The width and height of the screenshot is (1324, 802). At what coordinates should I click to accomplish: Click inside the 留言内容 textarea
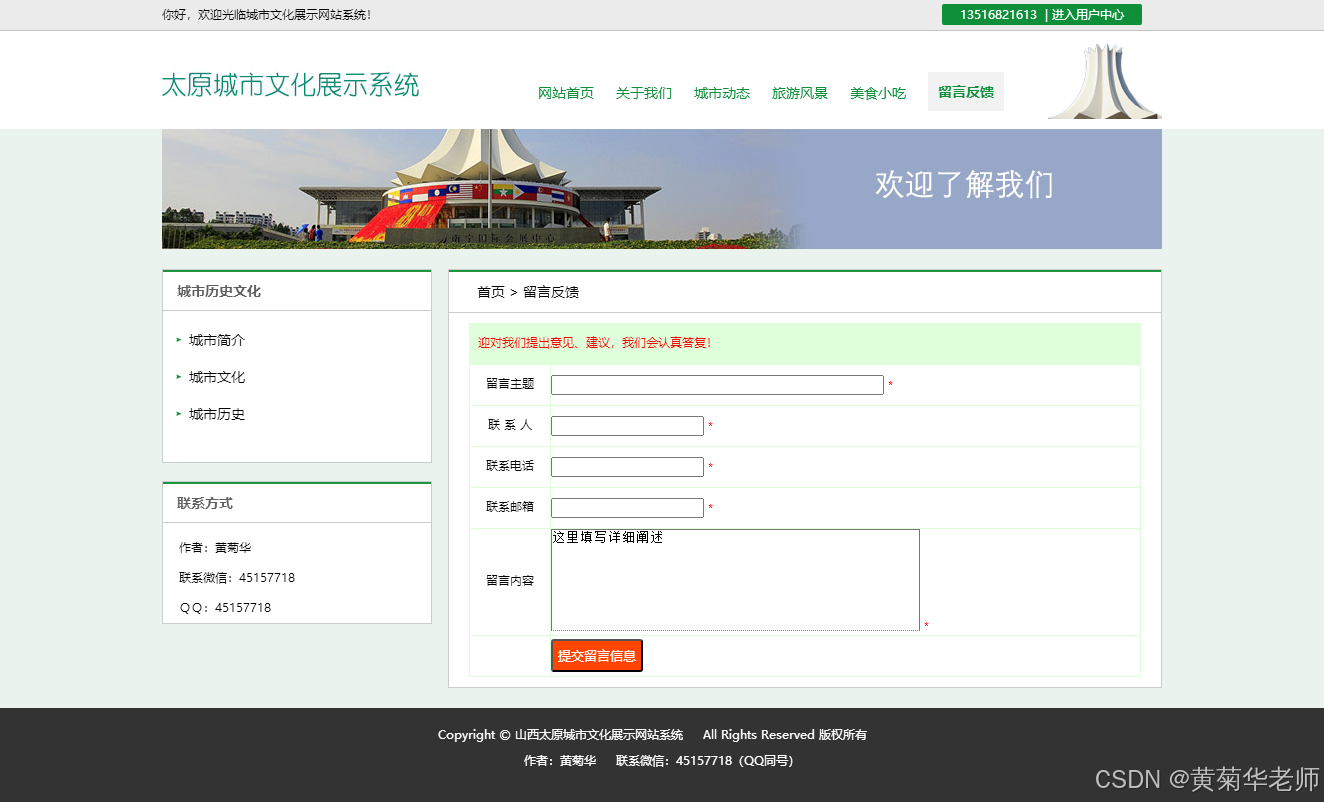[x=735, y=580]
